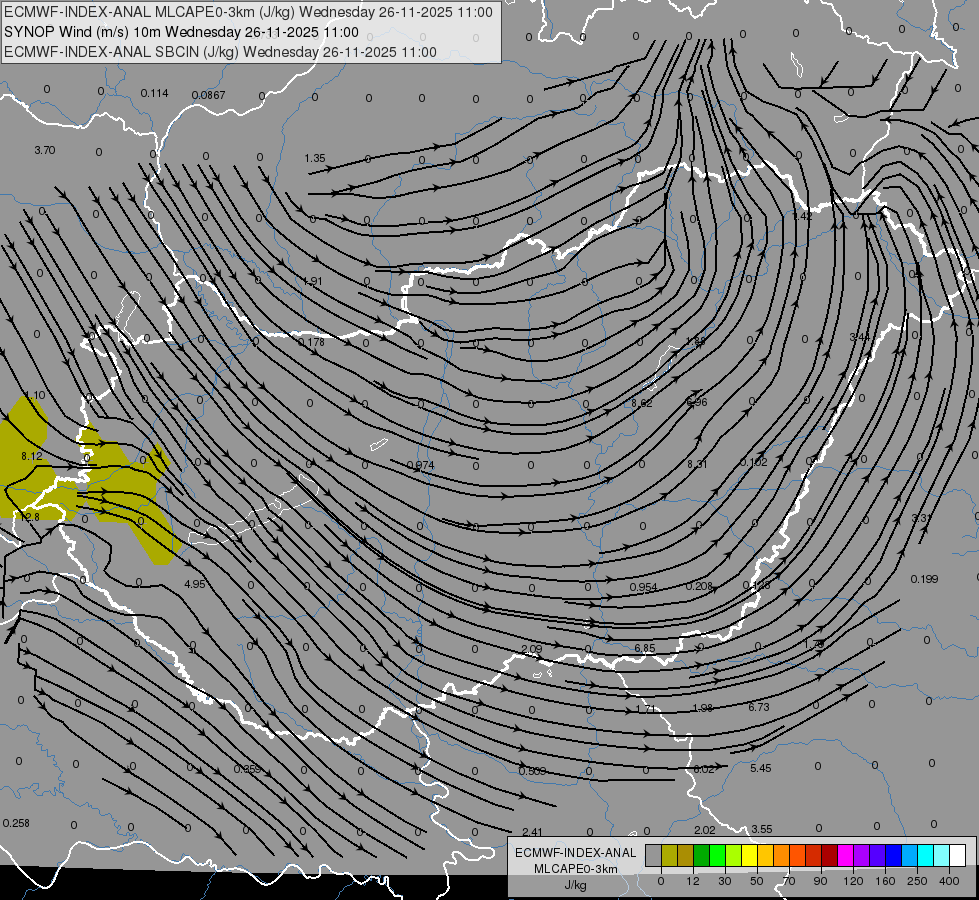This screenshot has height=900, width=979.
Task: Click the map value 3.70
Action: click(45, 151)
